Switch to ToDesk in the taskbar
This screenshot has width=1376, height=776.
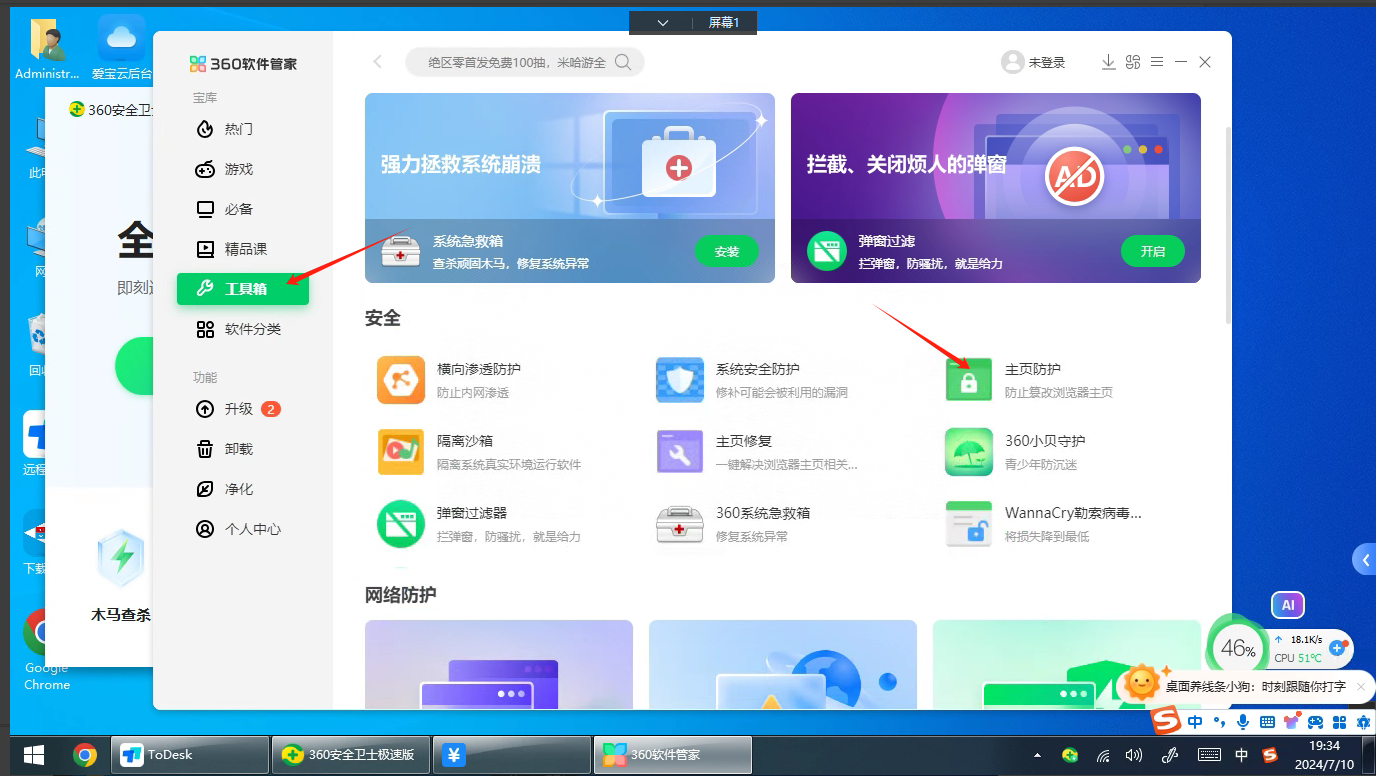pos(190,755)
